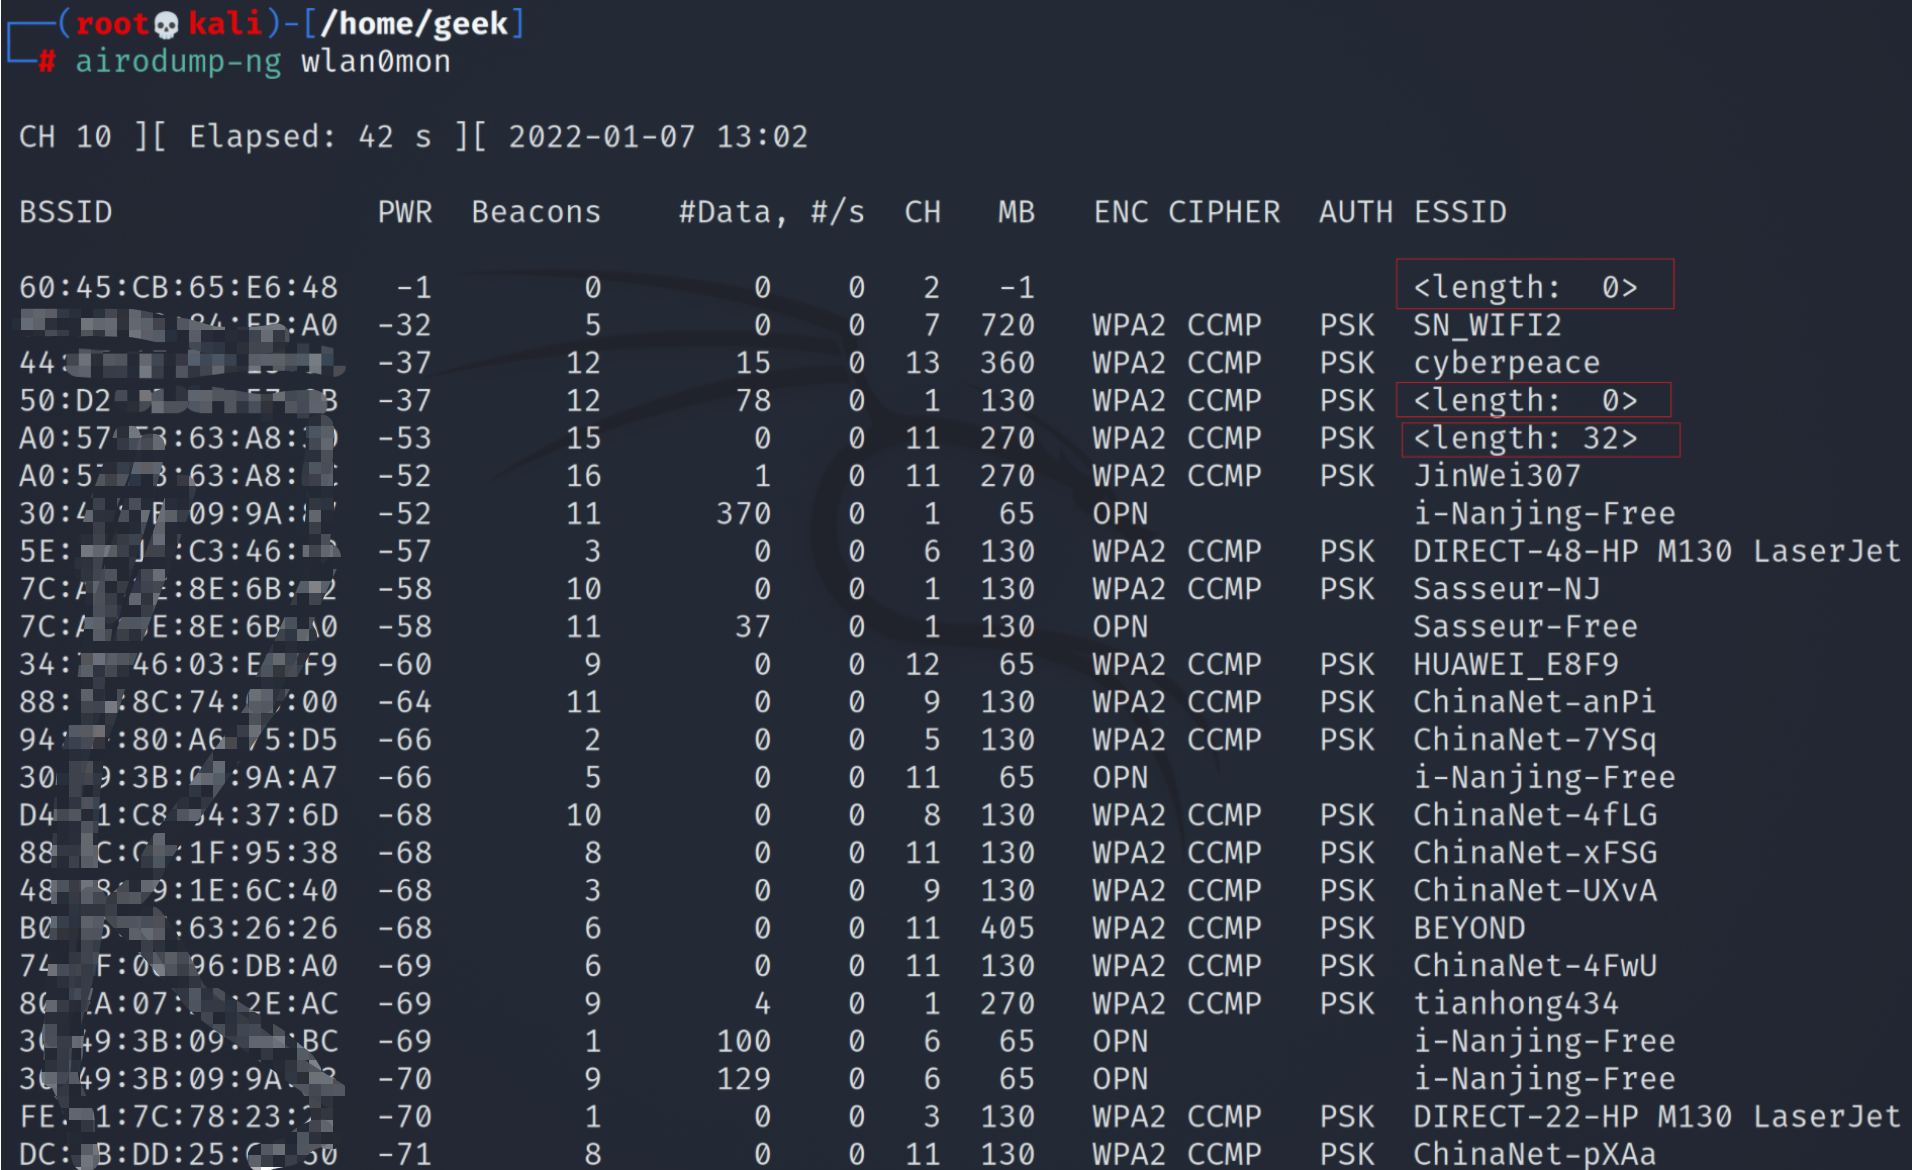Select the ChinaNet-pXAa ESSID

point(1535,1154)
